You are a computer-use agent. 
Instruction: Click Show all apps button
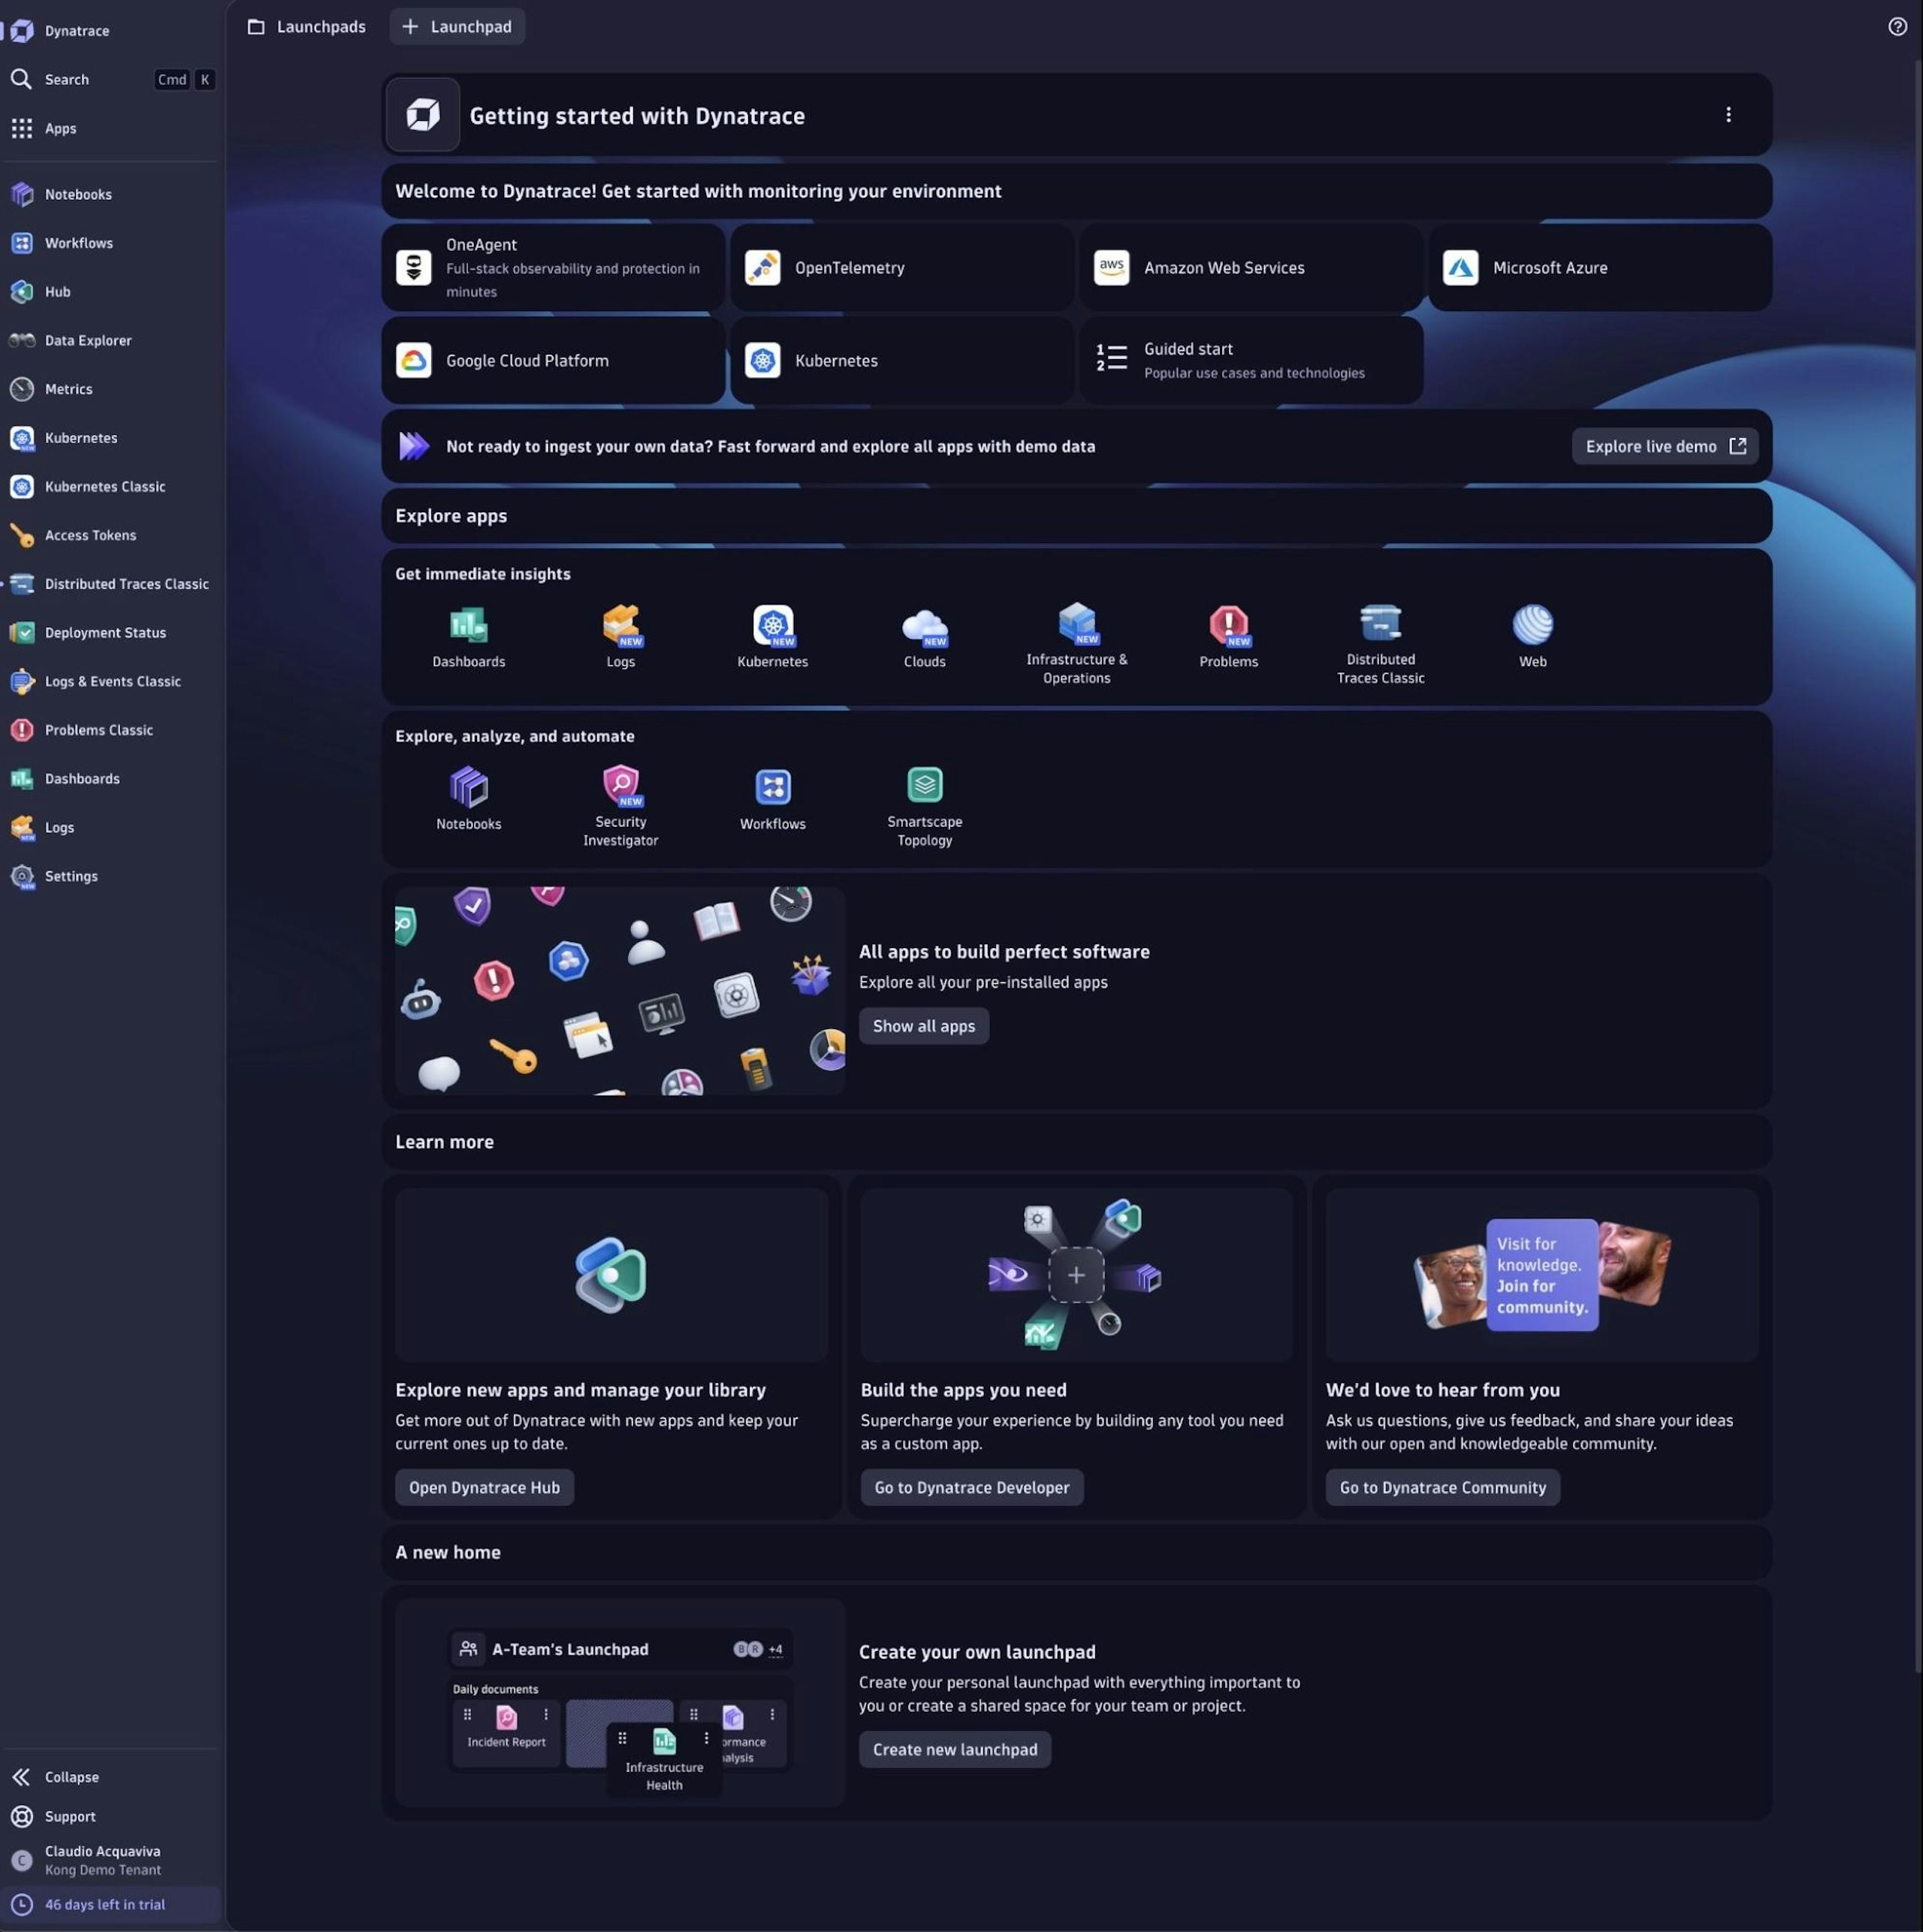click(923, 1026)
